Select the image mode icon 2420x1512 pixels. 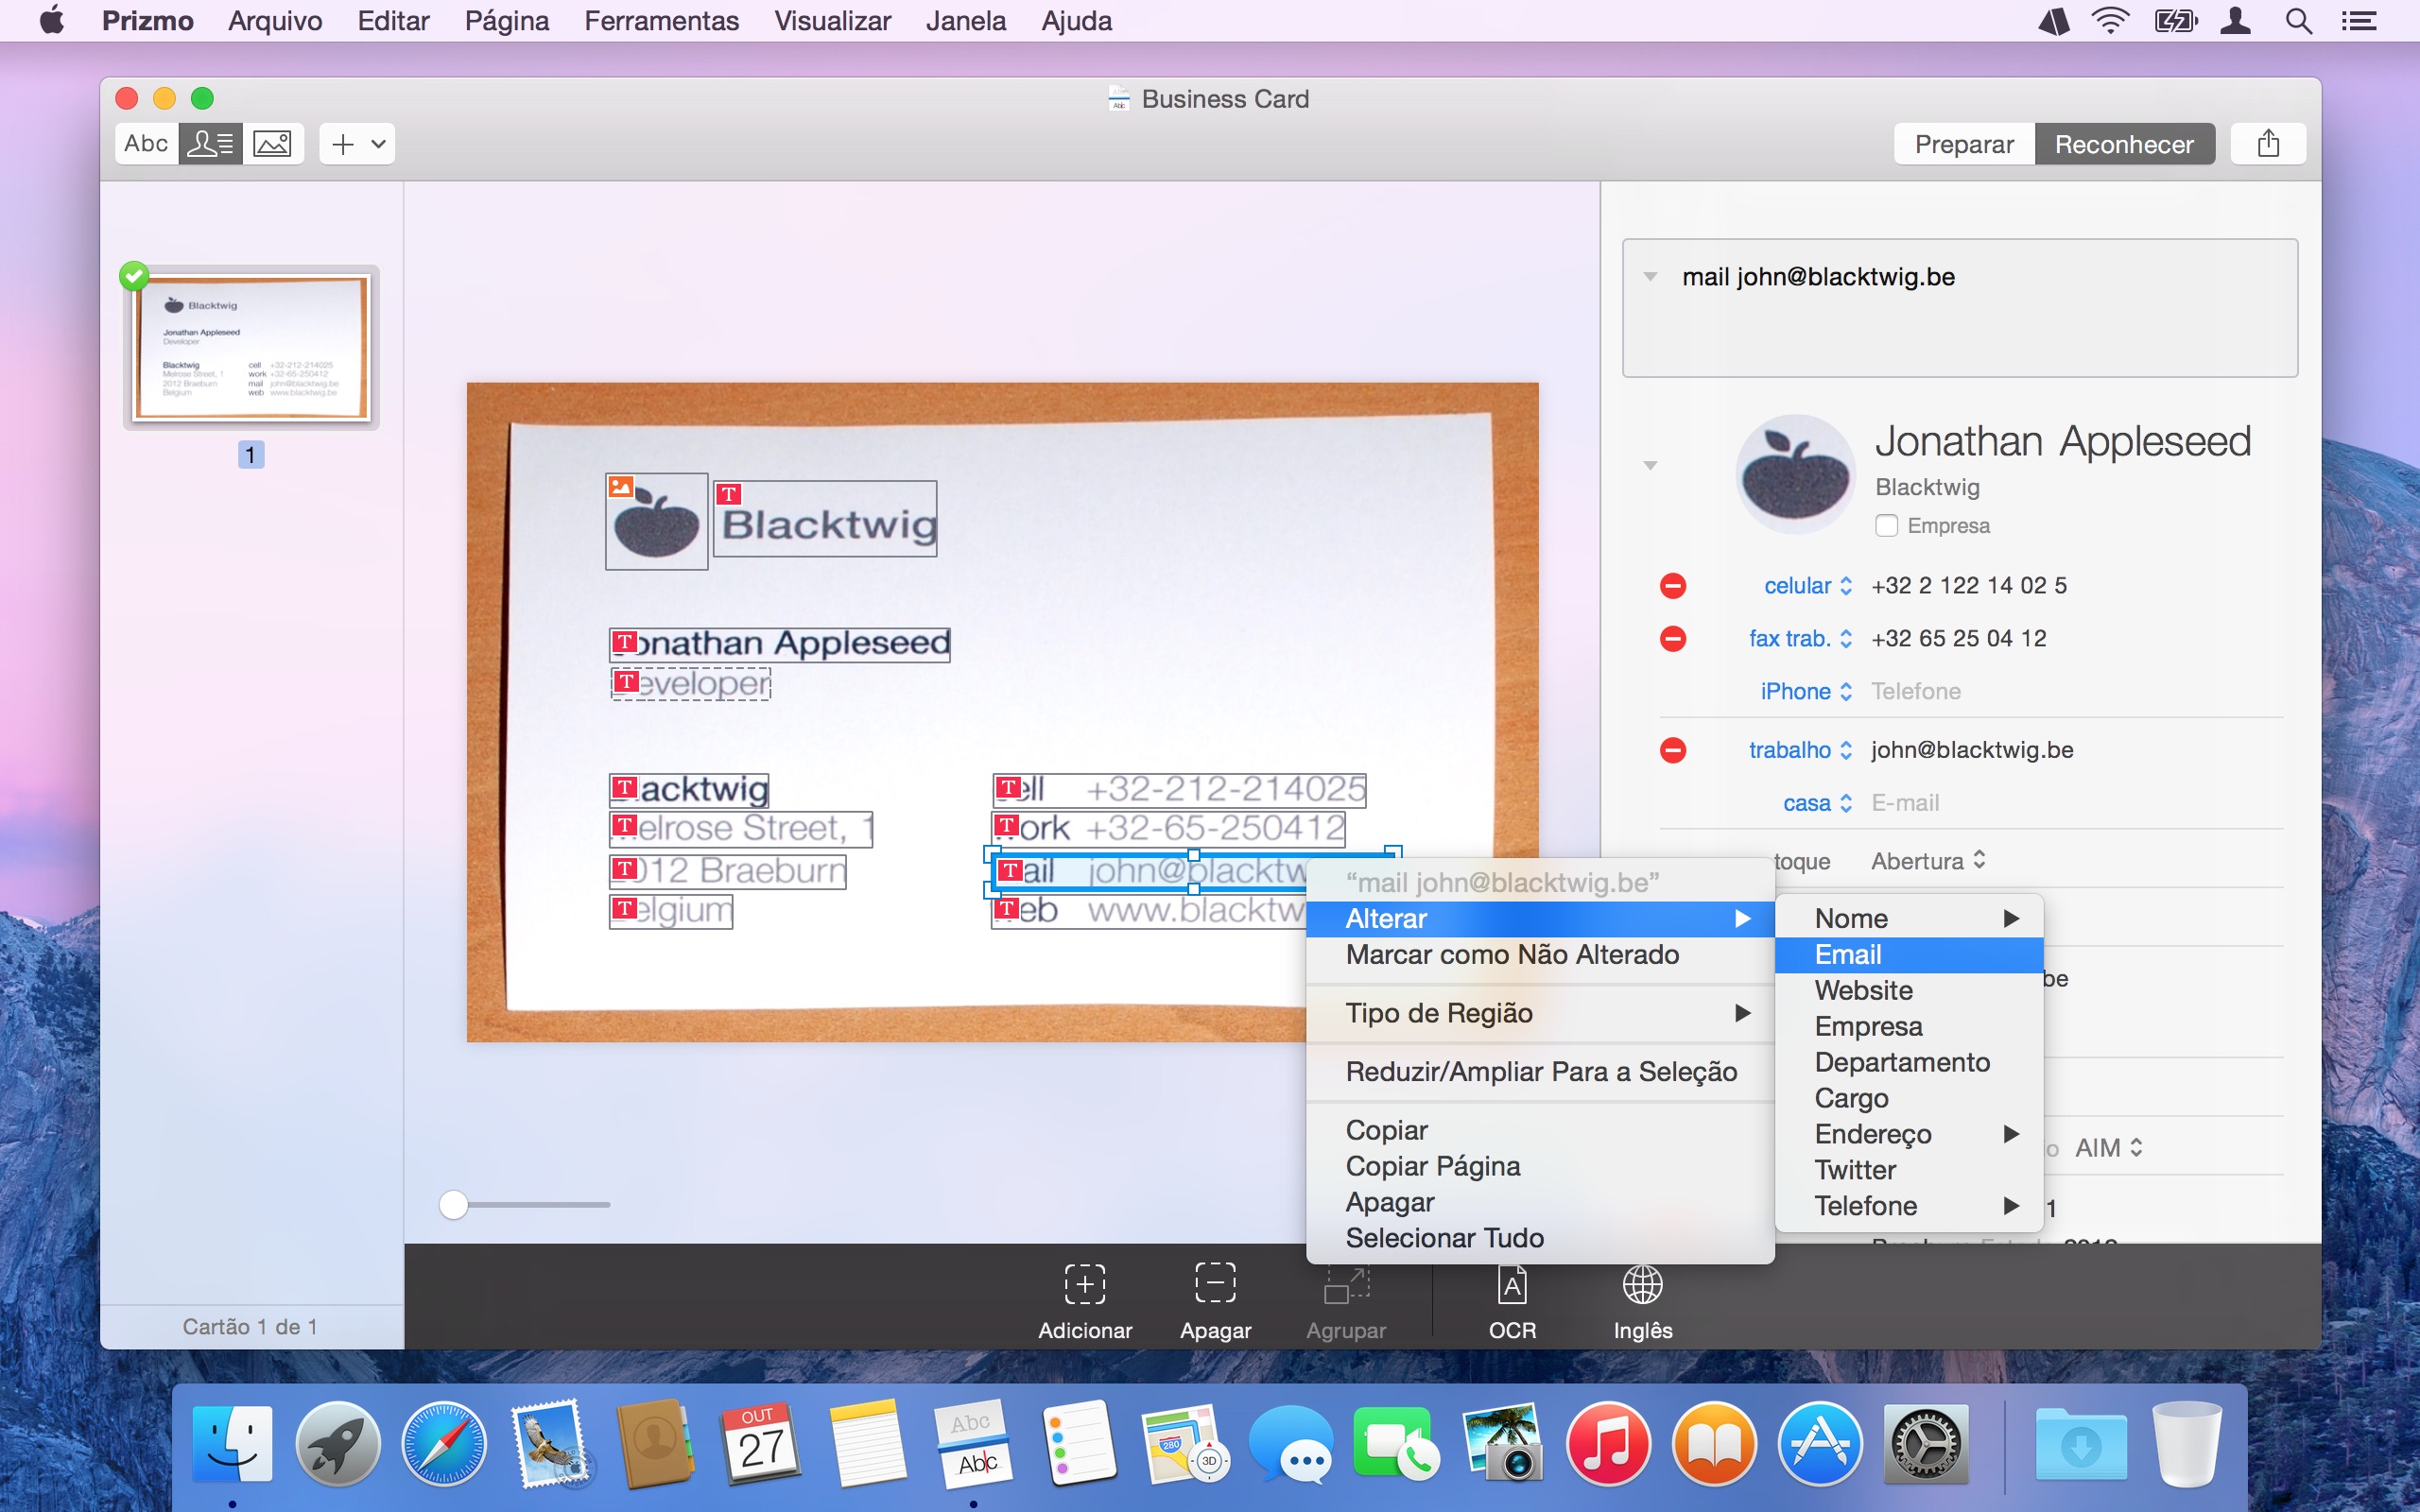point(272,144)
